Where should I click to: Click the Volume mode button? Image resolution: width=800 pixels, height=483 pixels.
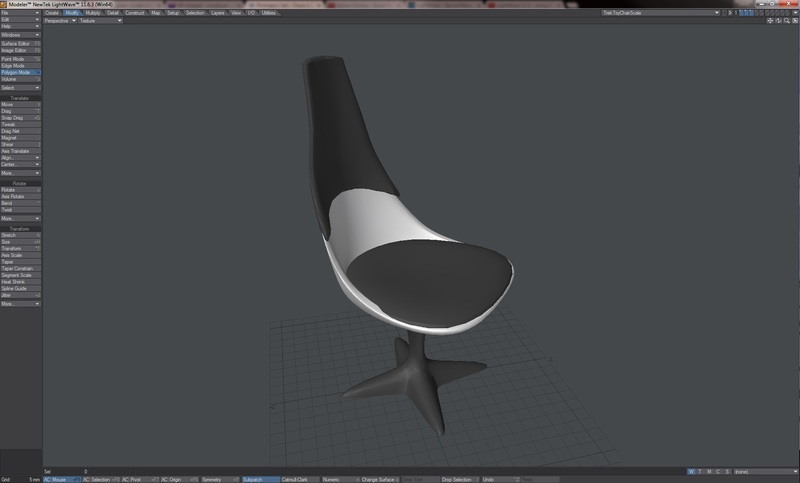coord(20,79)
